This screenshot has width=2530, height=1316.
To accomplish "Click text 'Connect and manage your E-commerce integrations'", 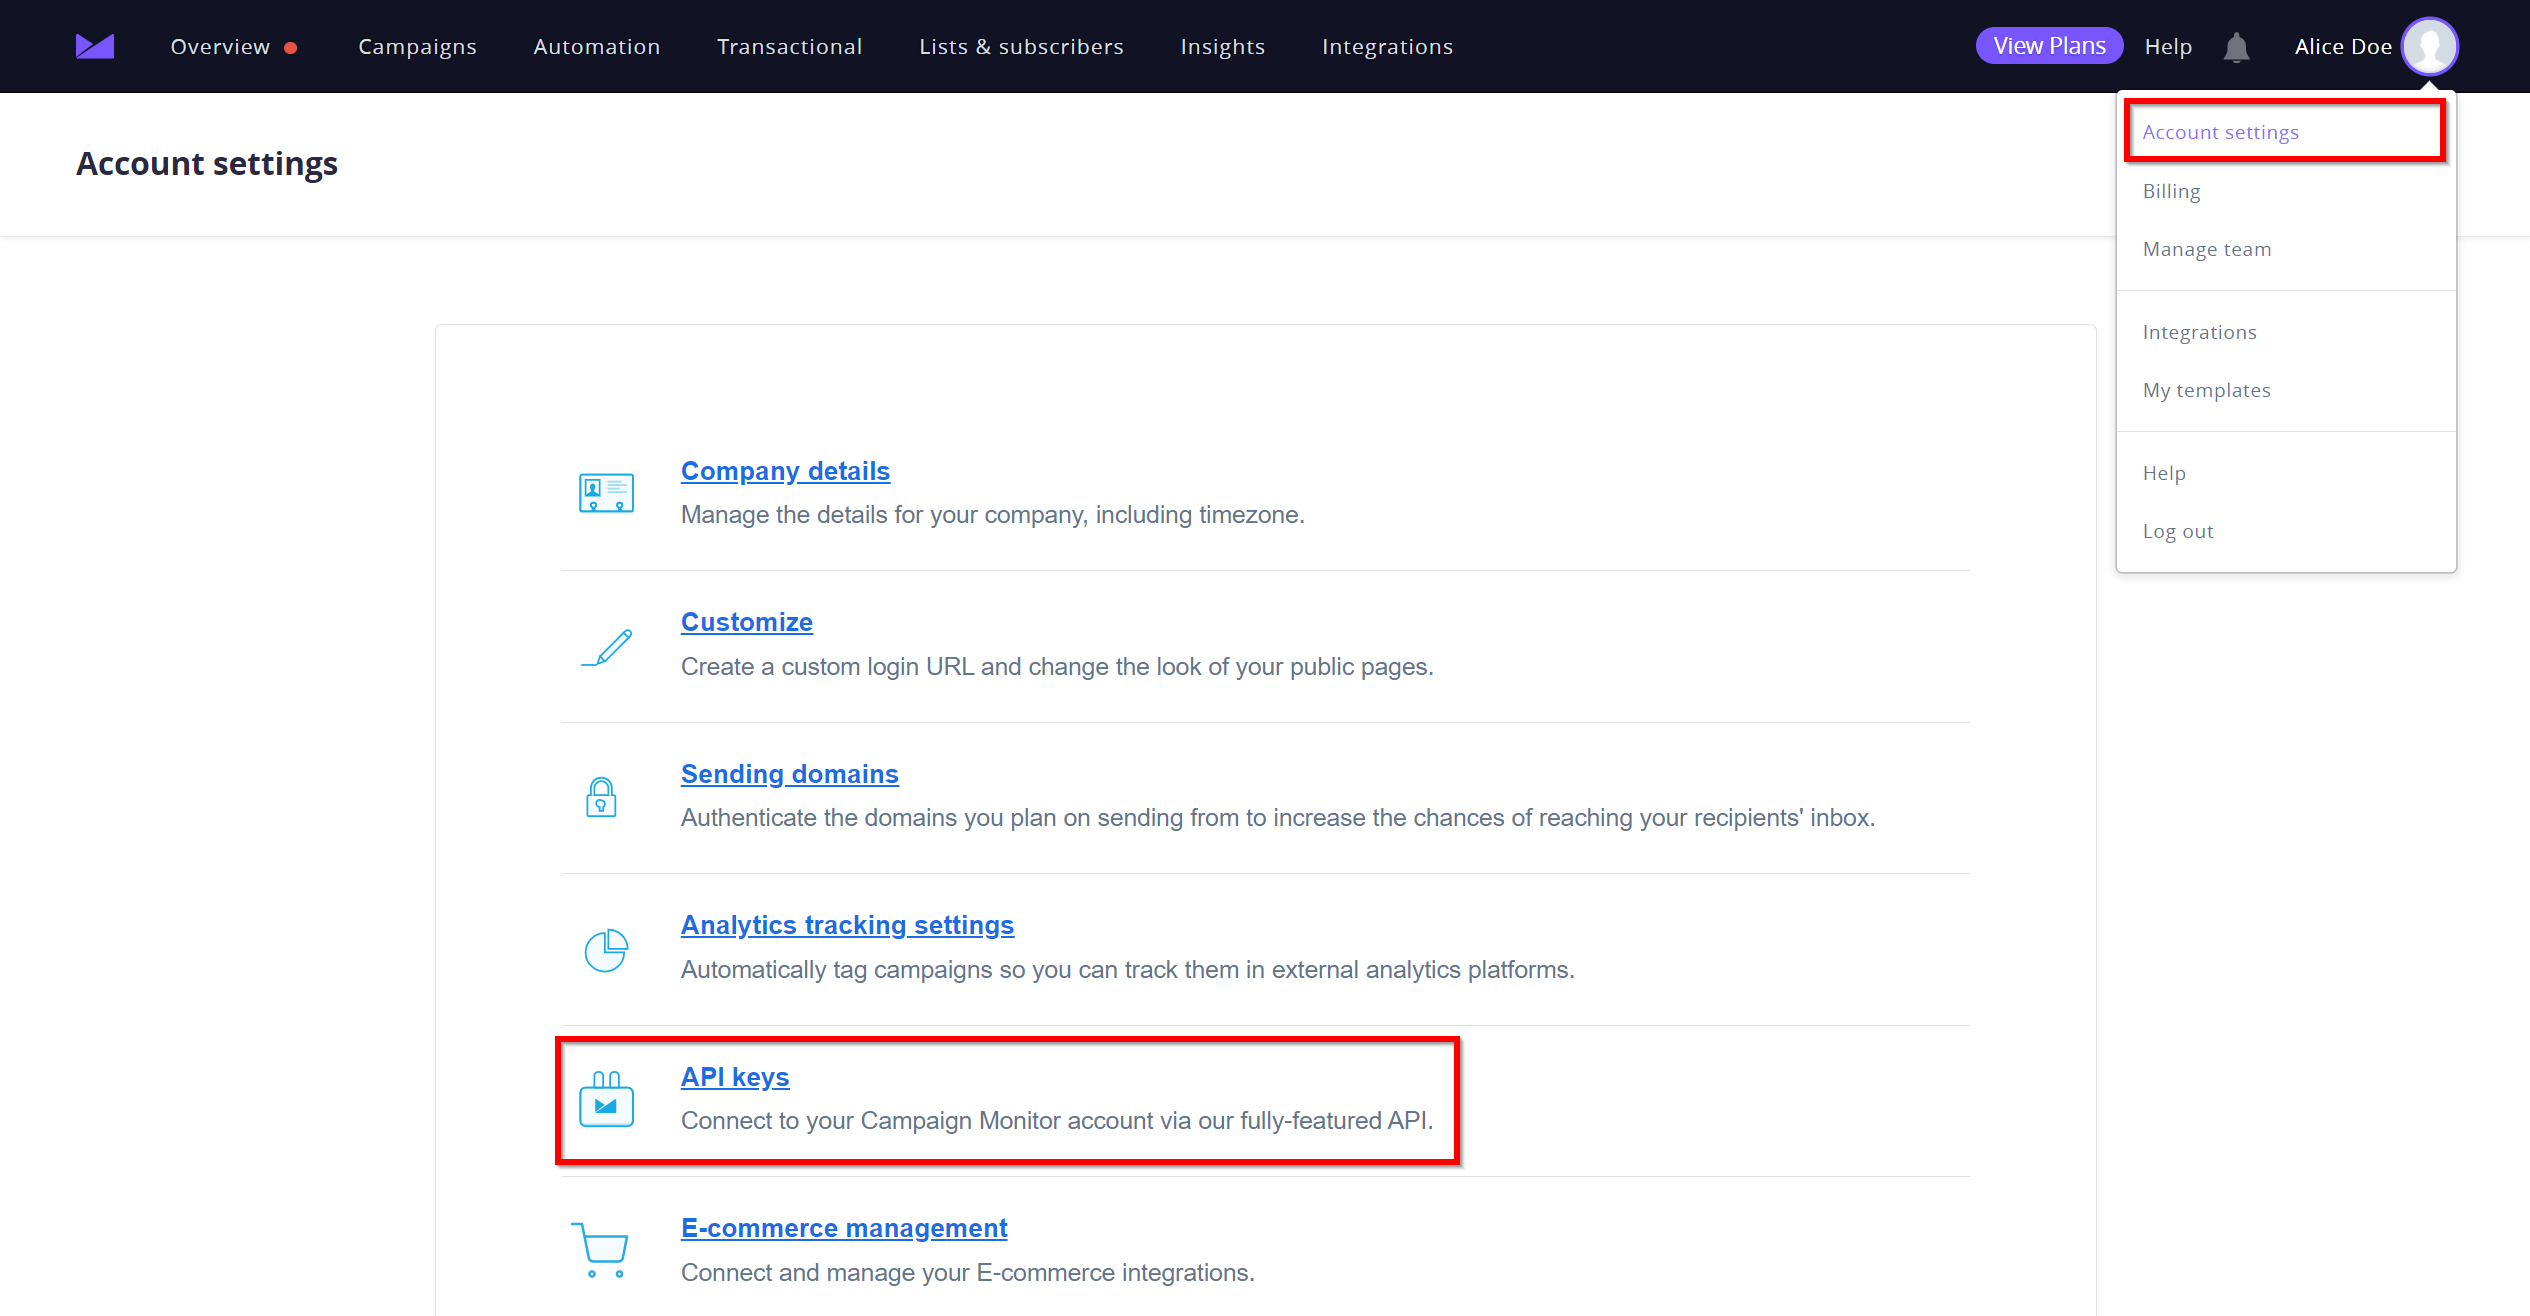I will click(x=967, y=1273).
